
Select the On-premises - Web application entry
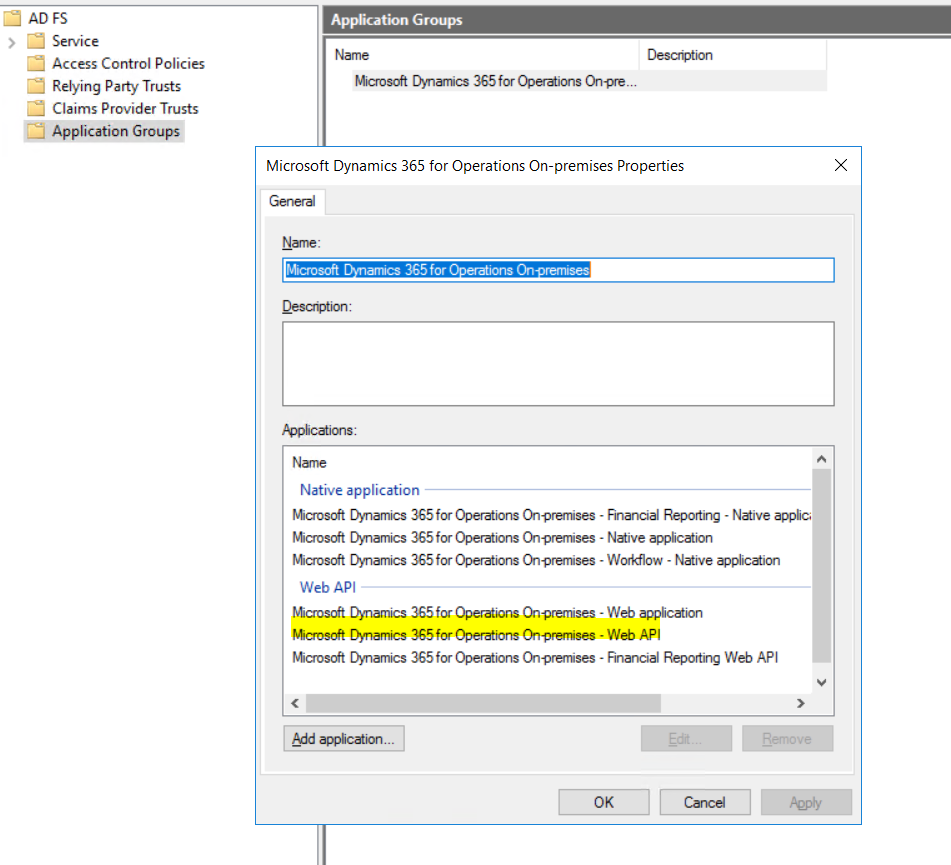tap(497, 613)
